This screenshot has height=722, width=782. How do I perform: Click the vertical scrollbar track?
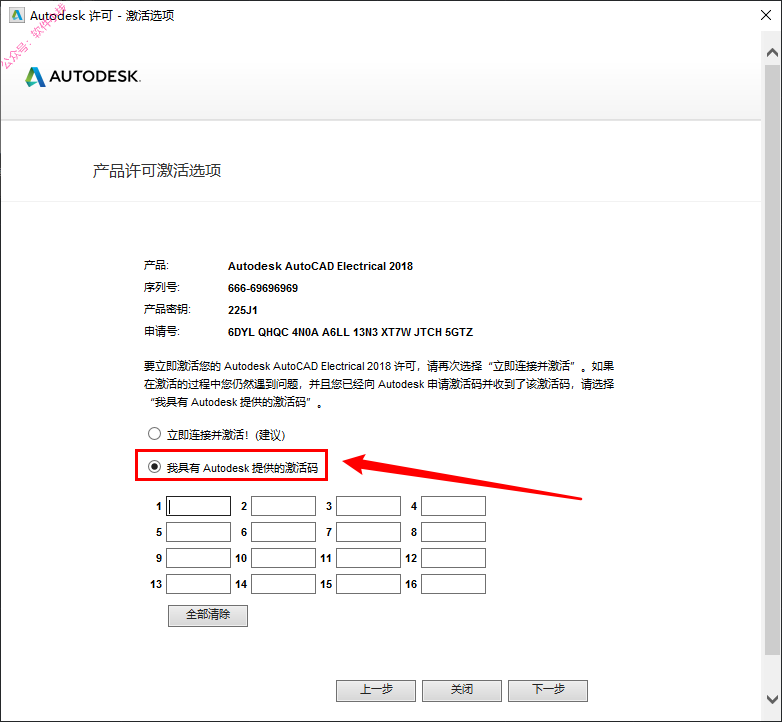772,359
